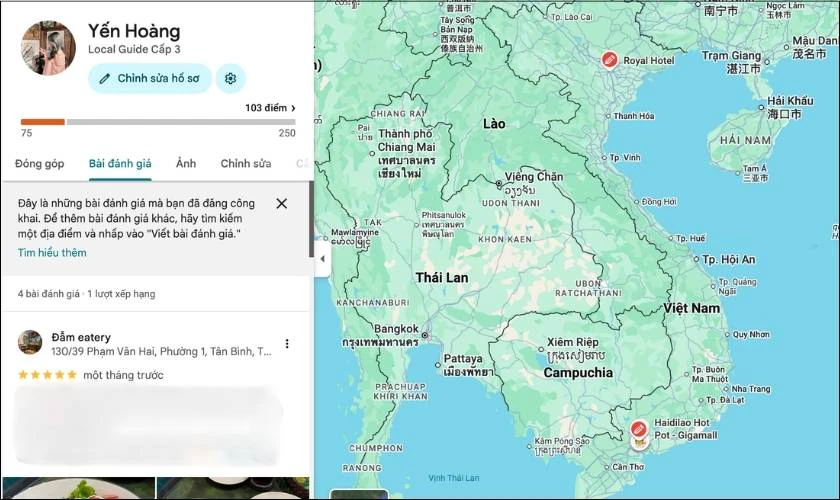Click the five-star rating of Đẫm eatery
The image size is (840, 500).
[47, 375]
